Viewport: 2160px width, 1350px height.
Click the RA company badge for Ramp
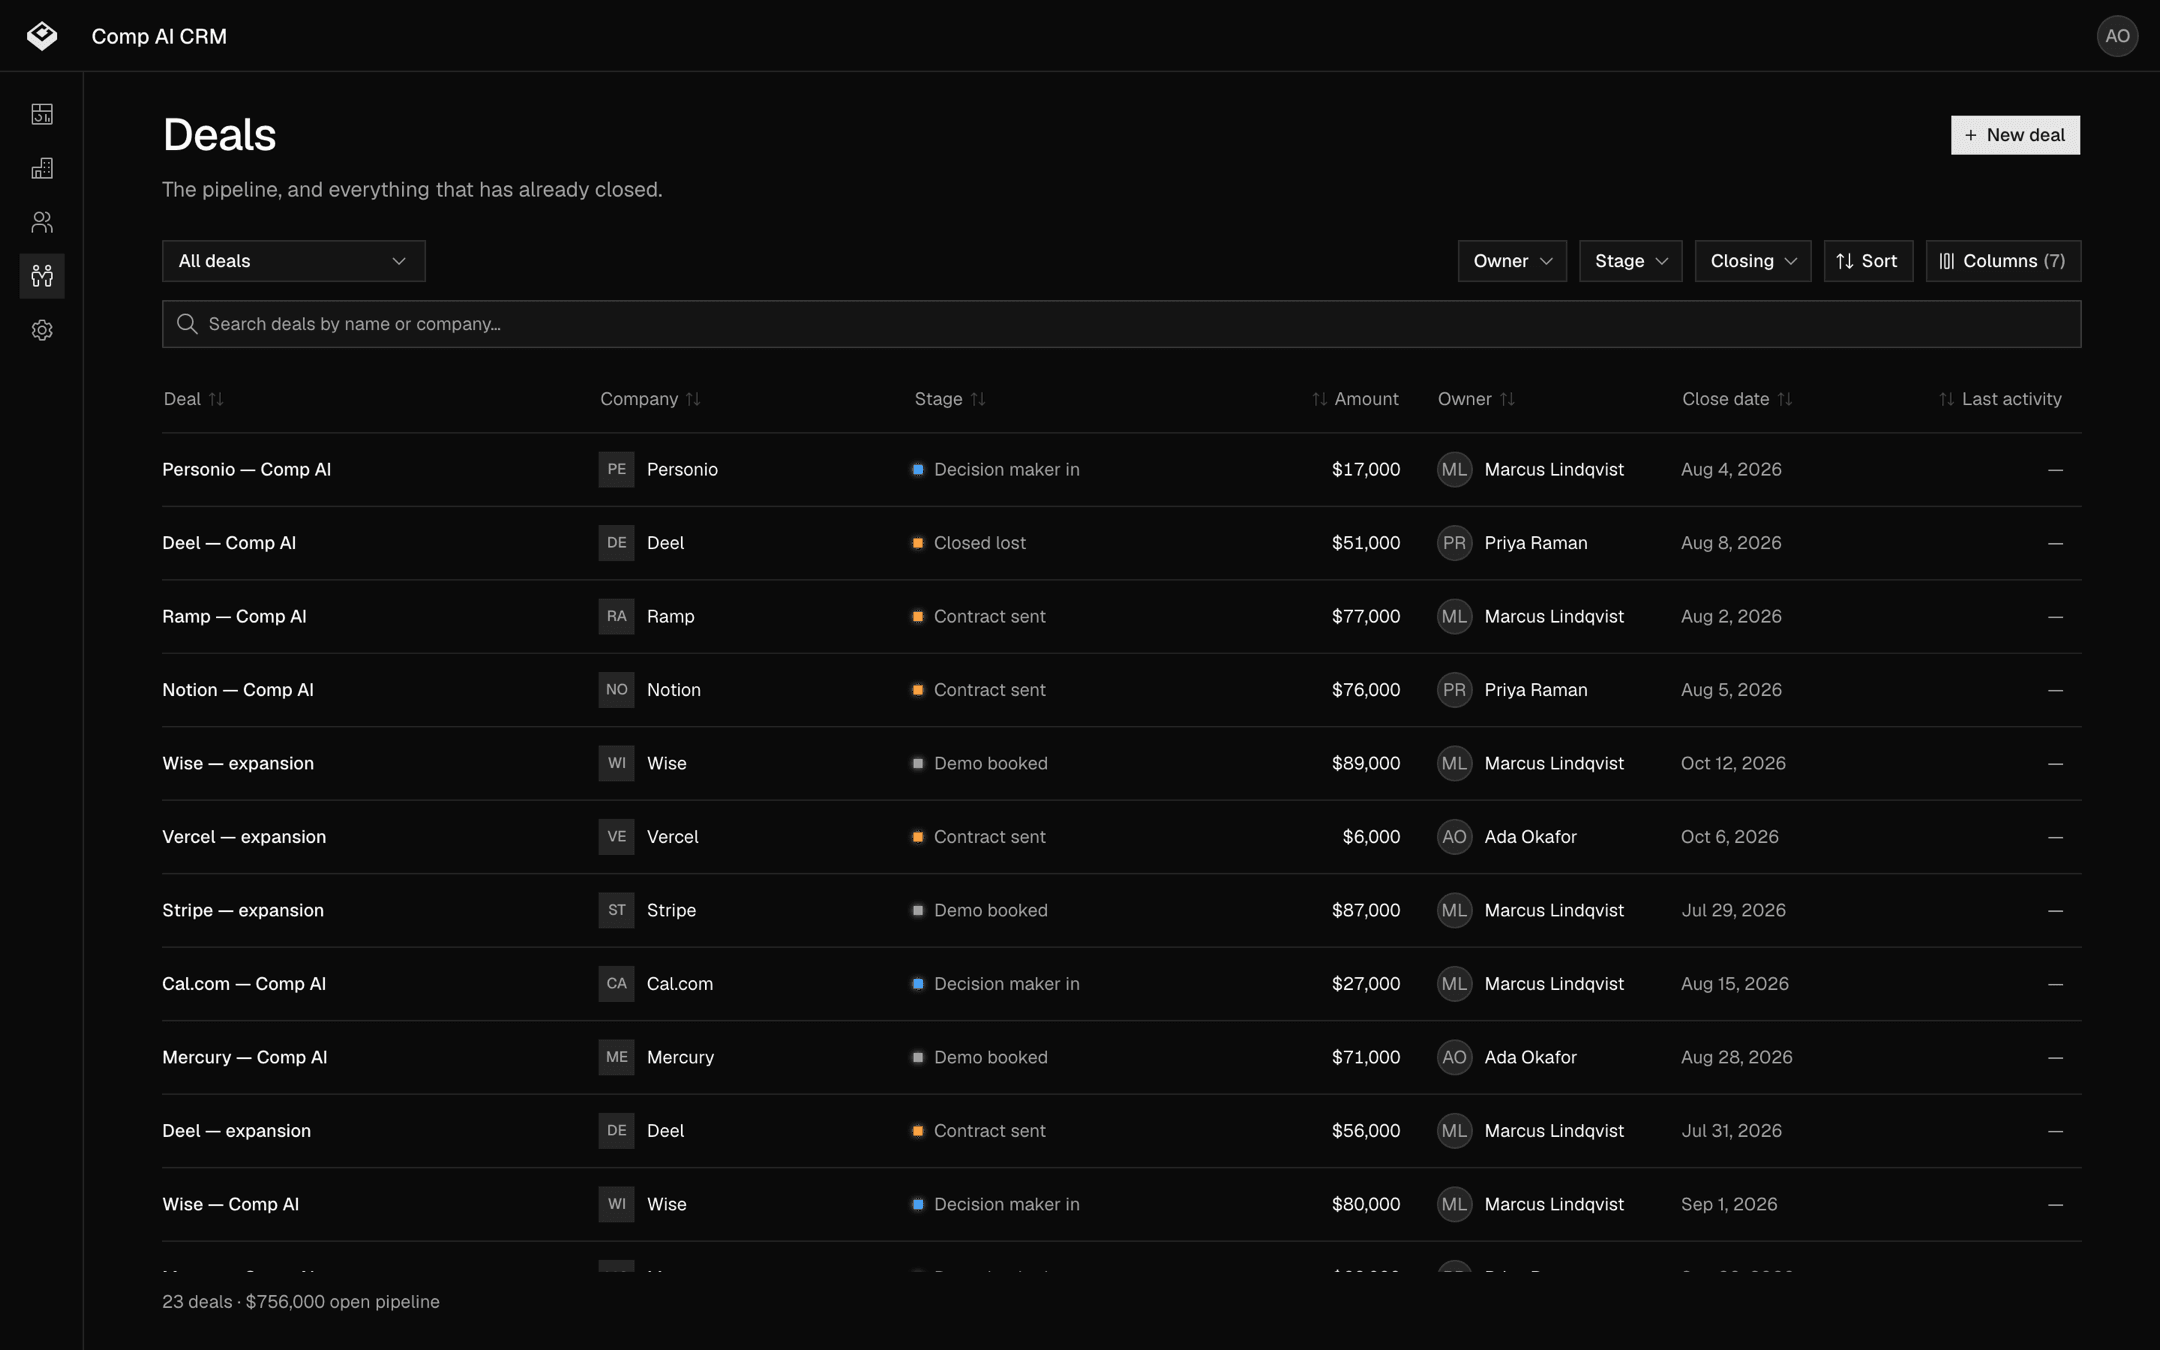[x=616, y=616]
